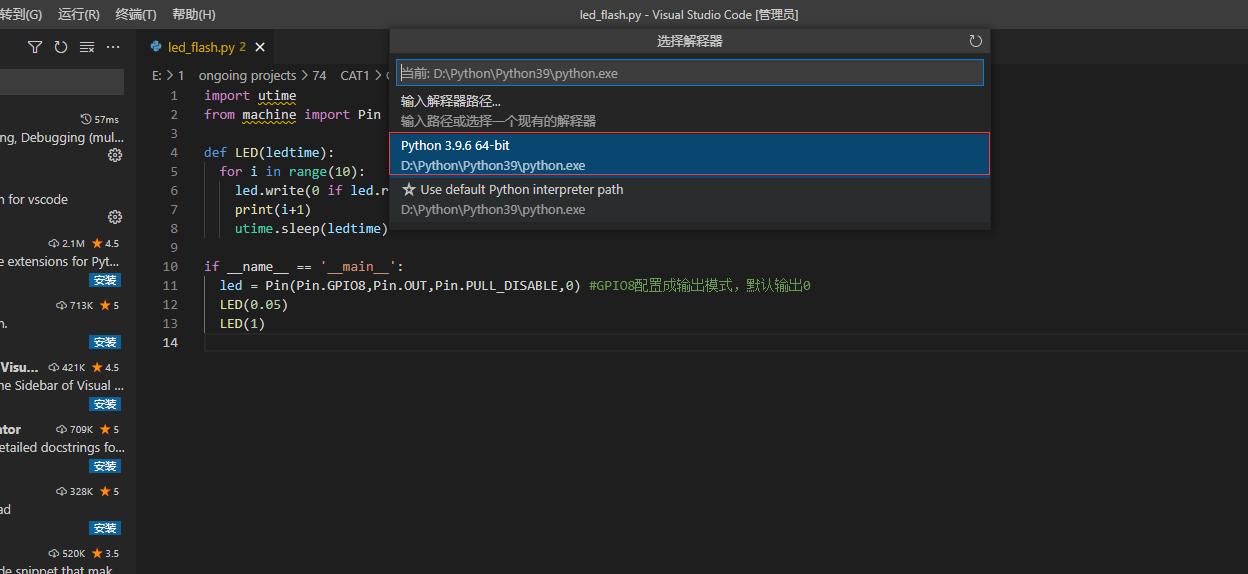
Task: Click the refresh extensions icon in sidebar
Action: point(61,47)
